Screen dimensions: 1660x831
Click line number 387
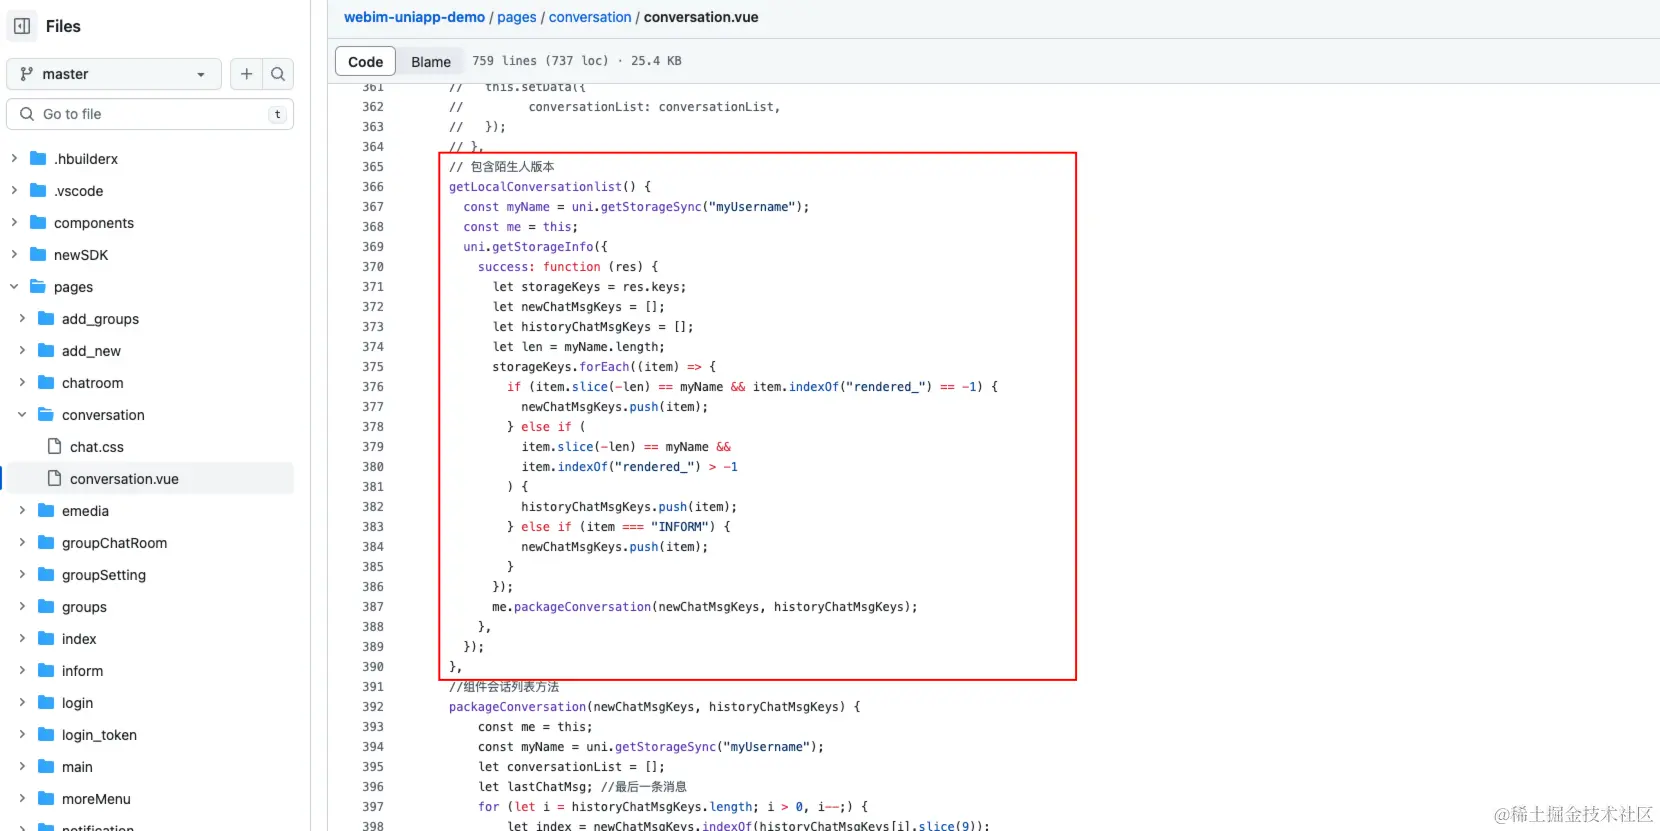(x=373, y=607)
